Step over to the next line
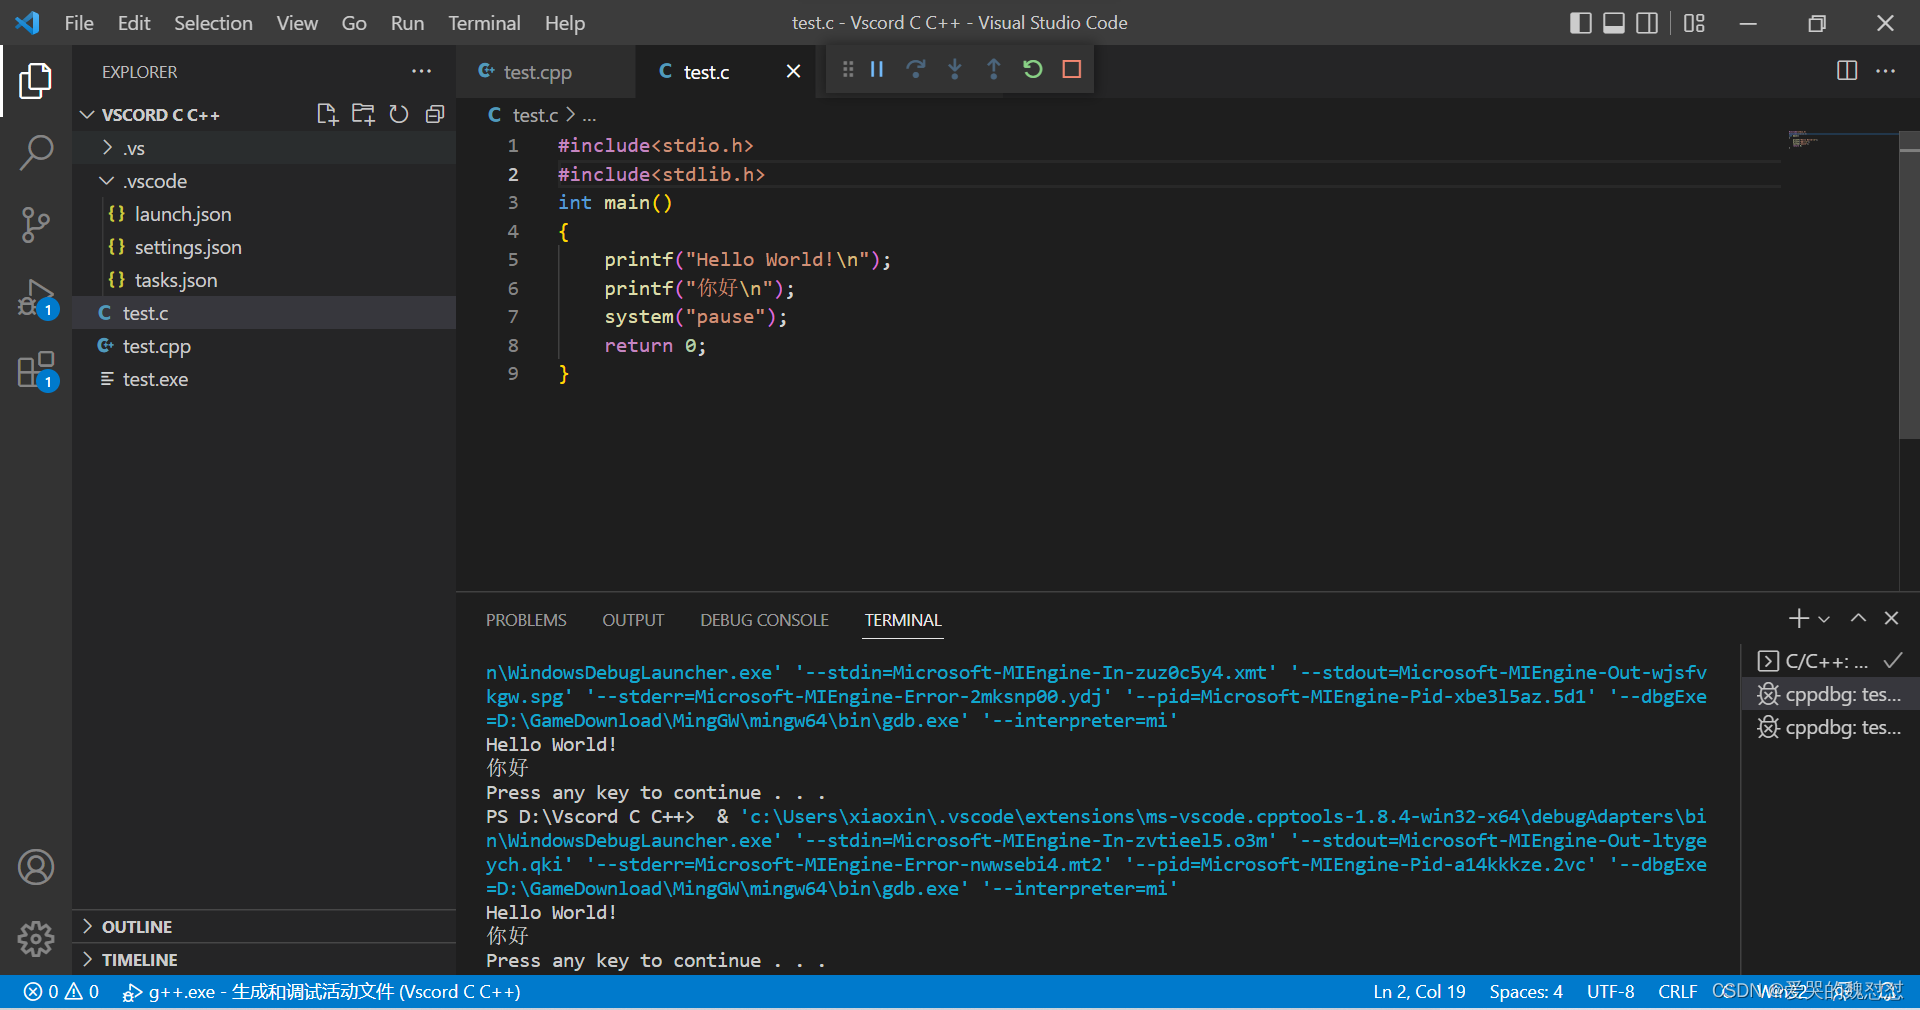Screen dimensions: 1920x1010 coord(916,69)
